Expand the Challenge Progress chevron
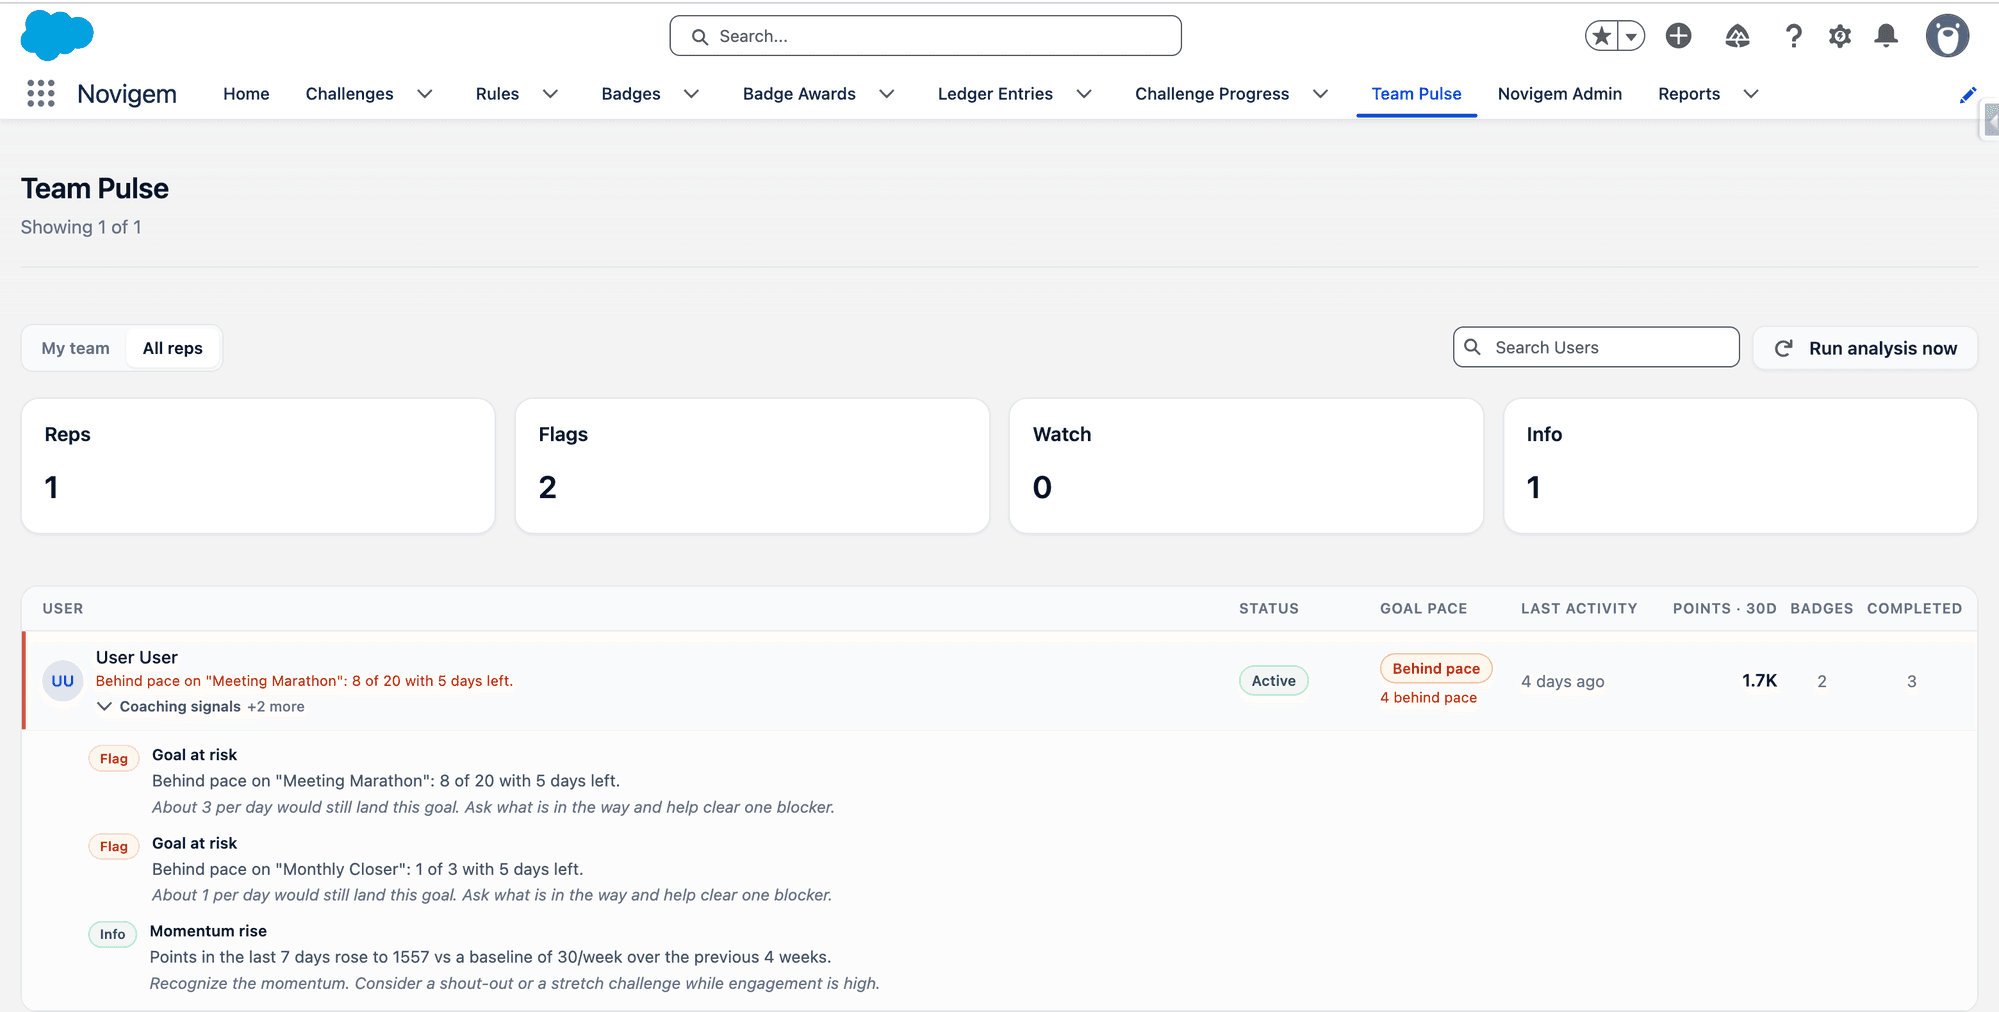 (1321, 94)
